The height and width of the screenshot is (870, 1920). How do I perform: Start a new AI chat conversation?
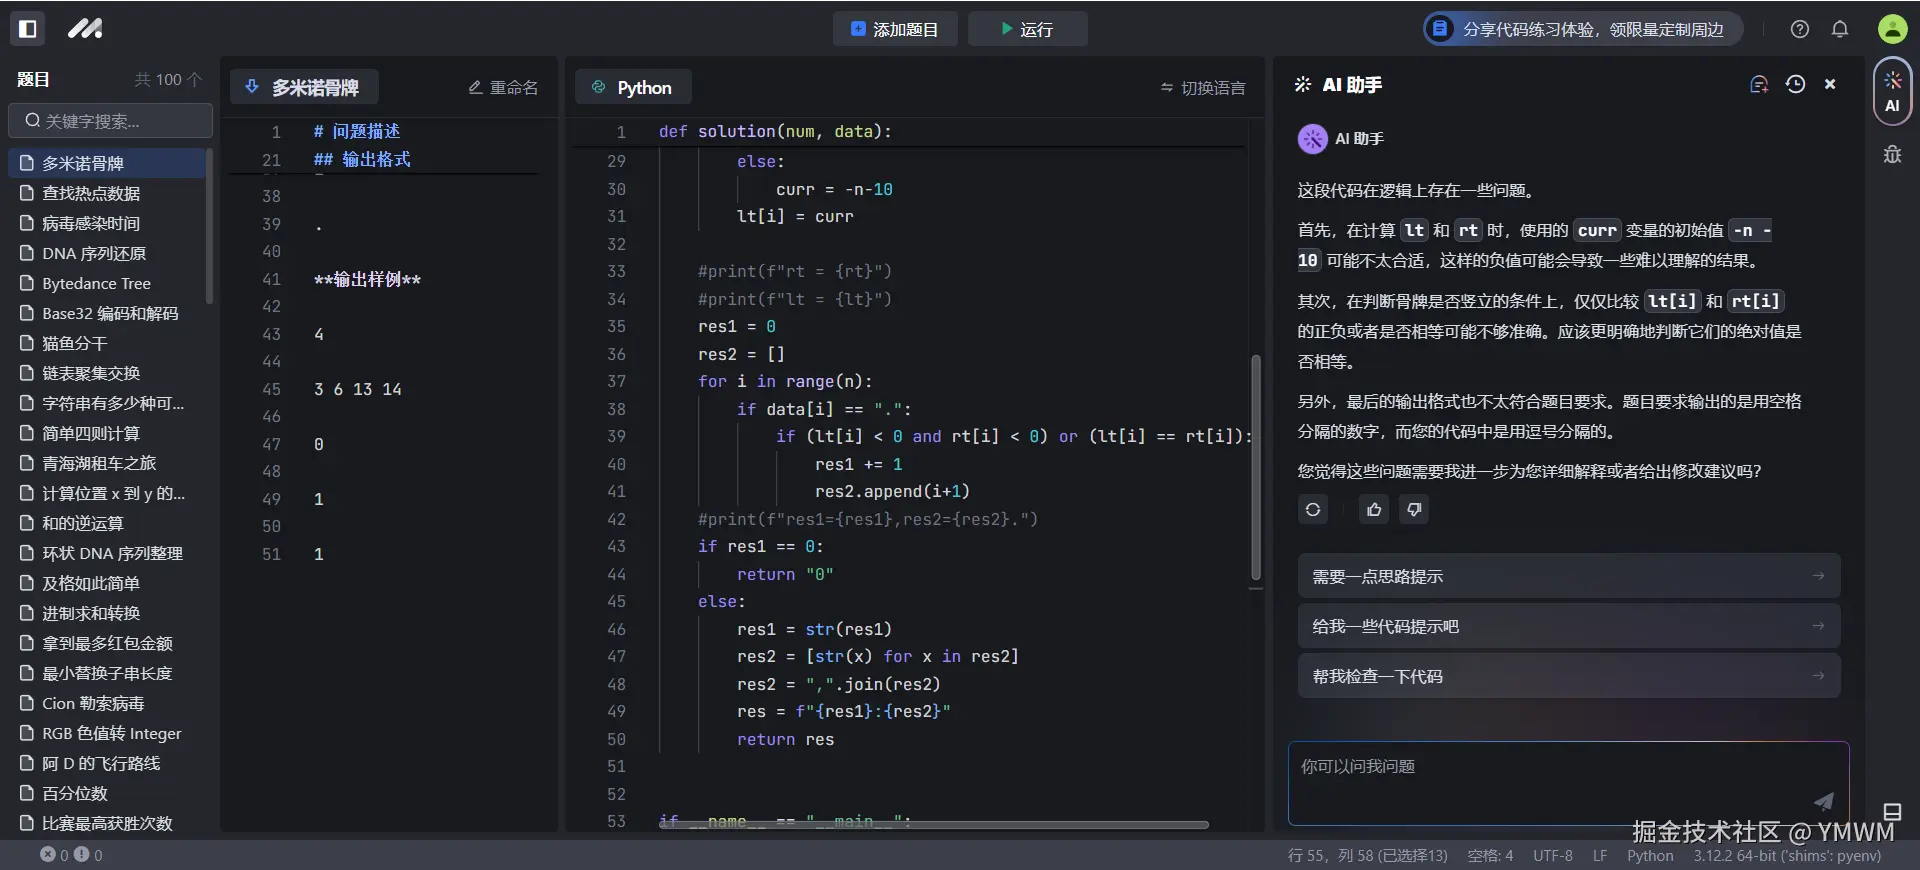(x=1759, y=85)
